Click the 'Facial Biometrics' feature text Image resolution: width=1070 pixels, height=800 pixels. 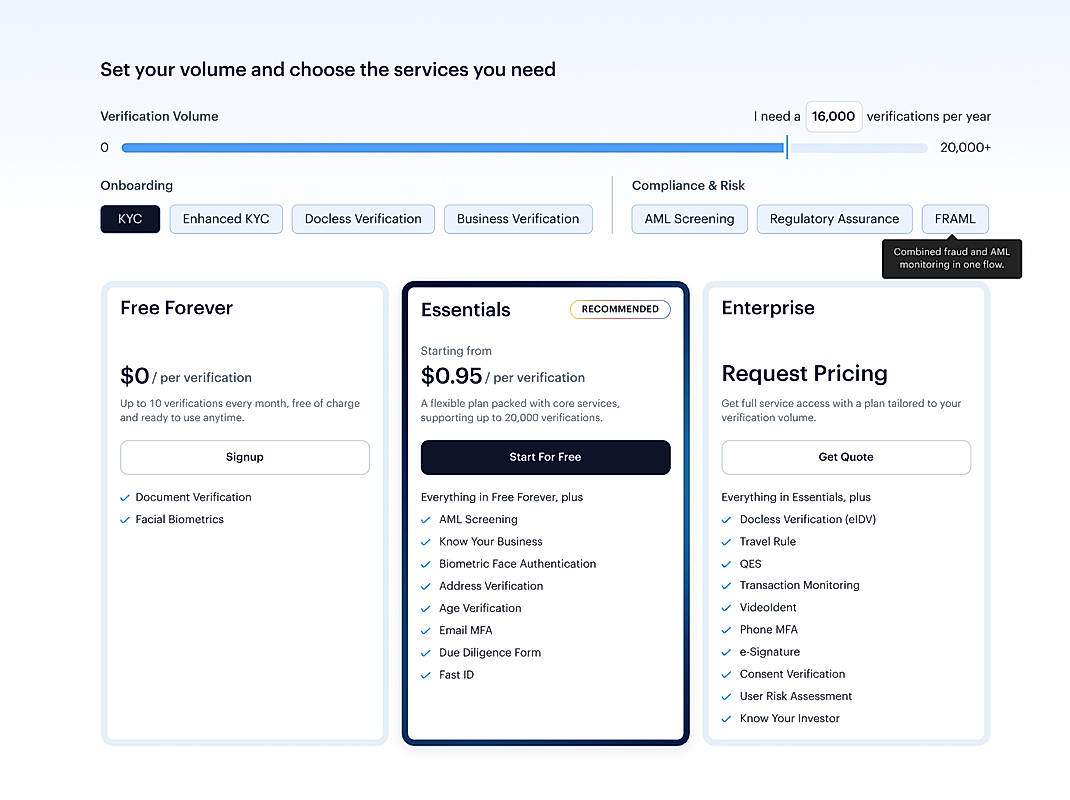179,519
